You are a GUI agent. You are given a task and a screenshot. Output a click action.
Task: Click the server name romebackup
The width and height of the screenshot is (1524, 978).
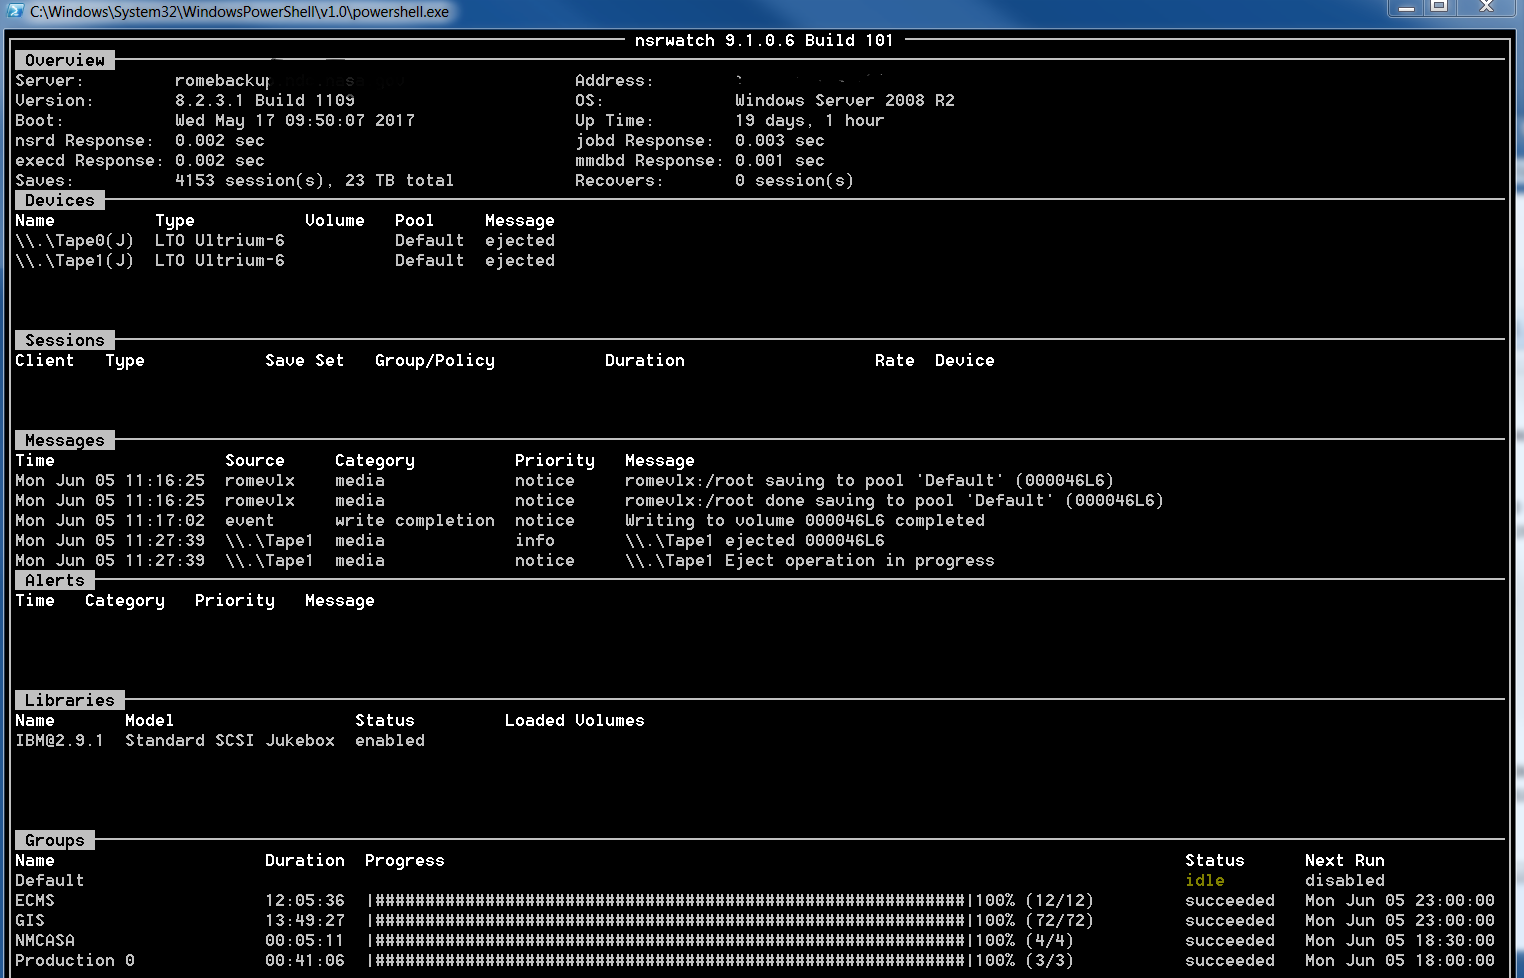point(222,81)
